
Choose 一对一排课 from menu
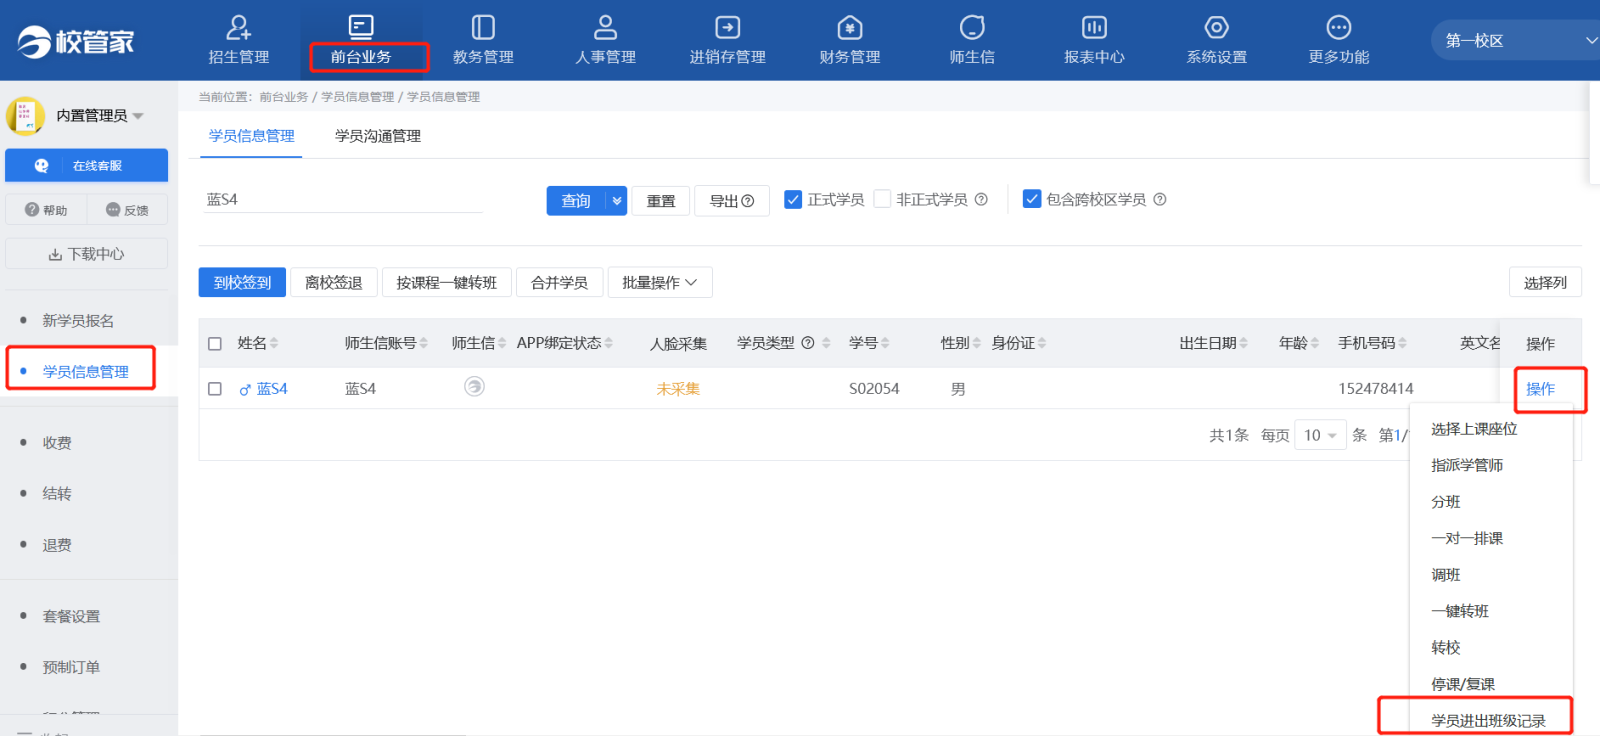tap(1467, 538)
